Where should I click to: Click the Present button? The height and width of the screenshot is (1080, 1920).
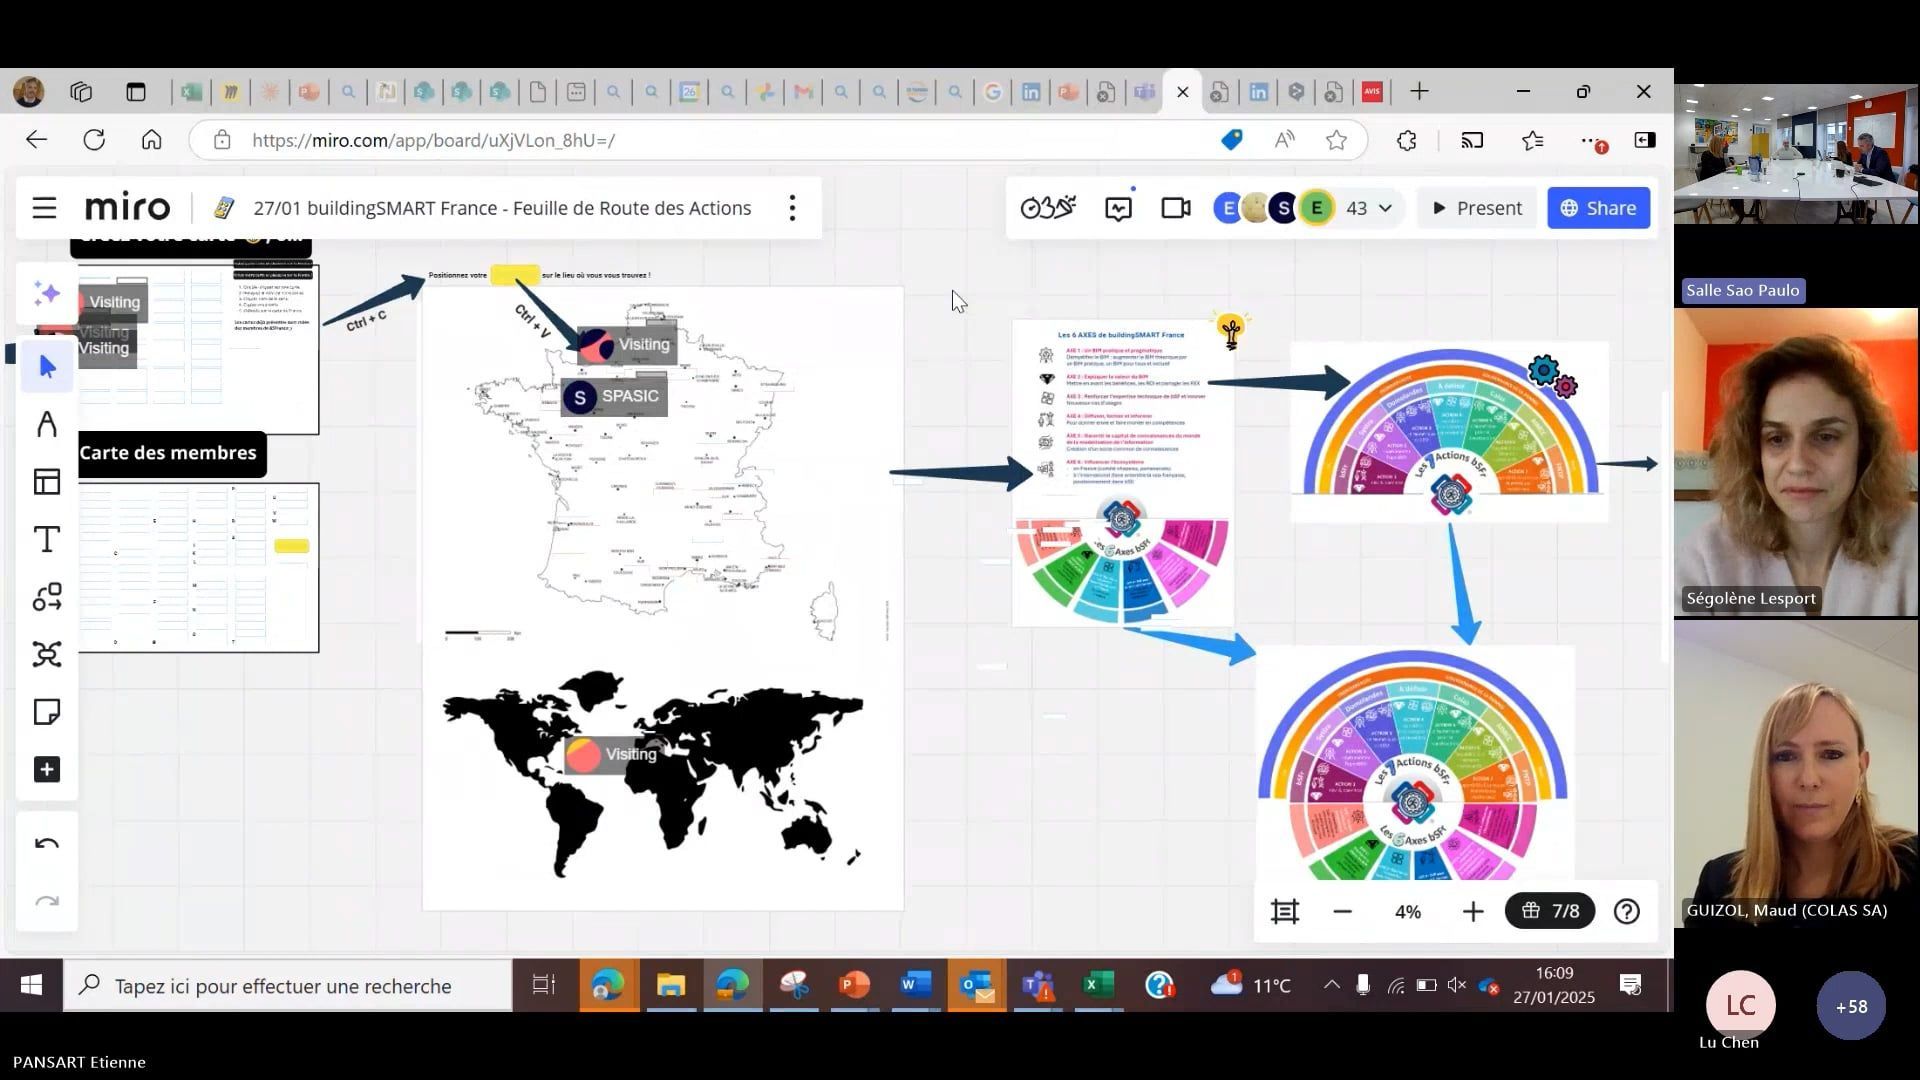(1477, 208)
